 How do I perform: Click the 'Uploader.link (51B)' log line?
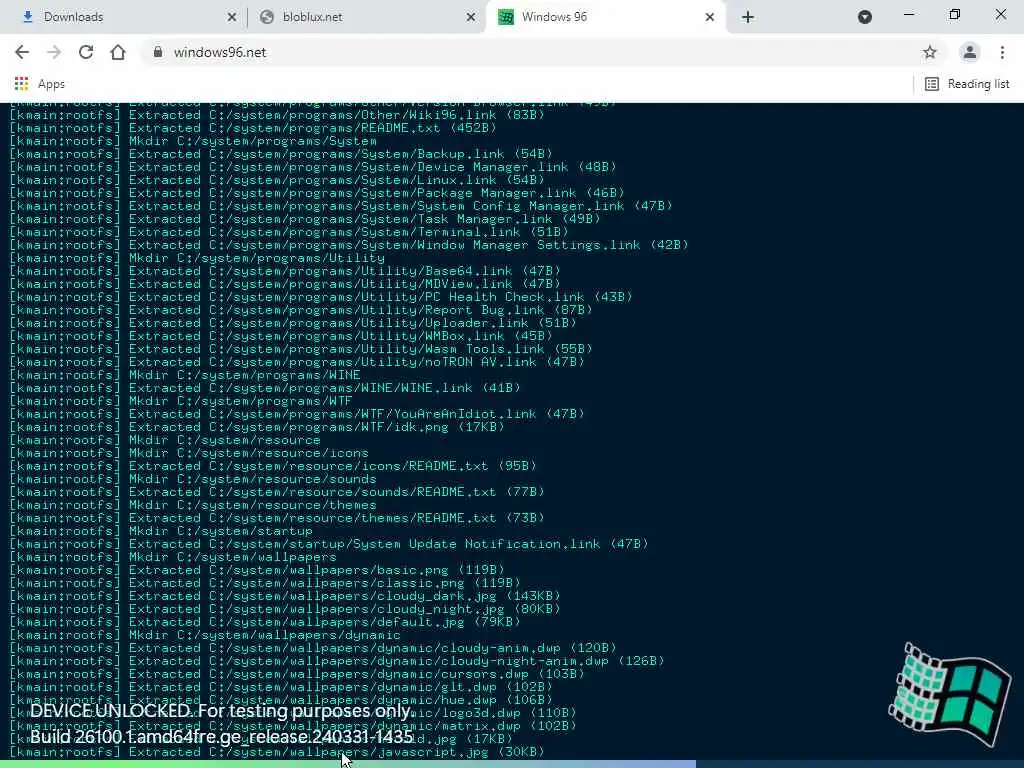click(x=293, y=323)
